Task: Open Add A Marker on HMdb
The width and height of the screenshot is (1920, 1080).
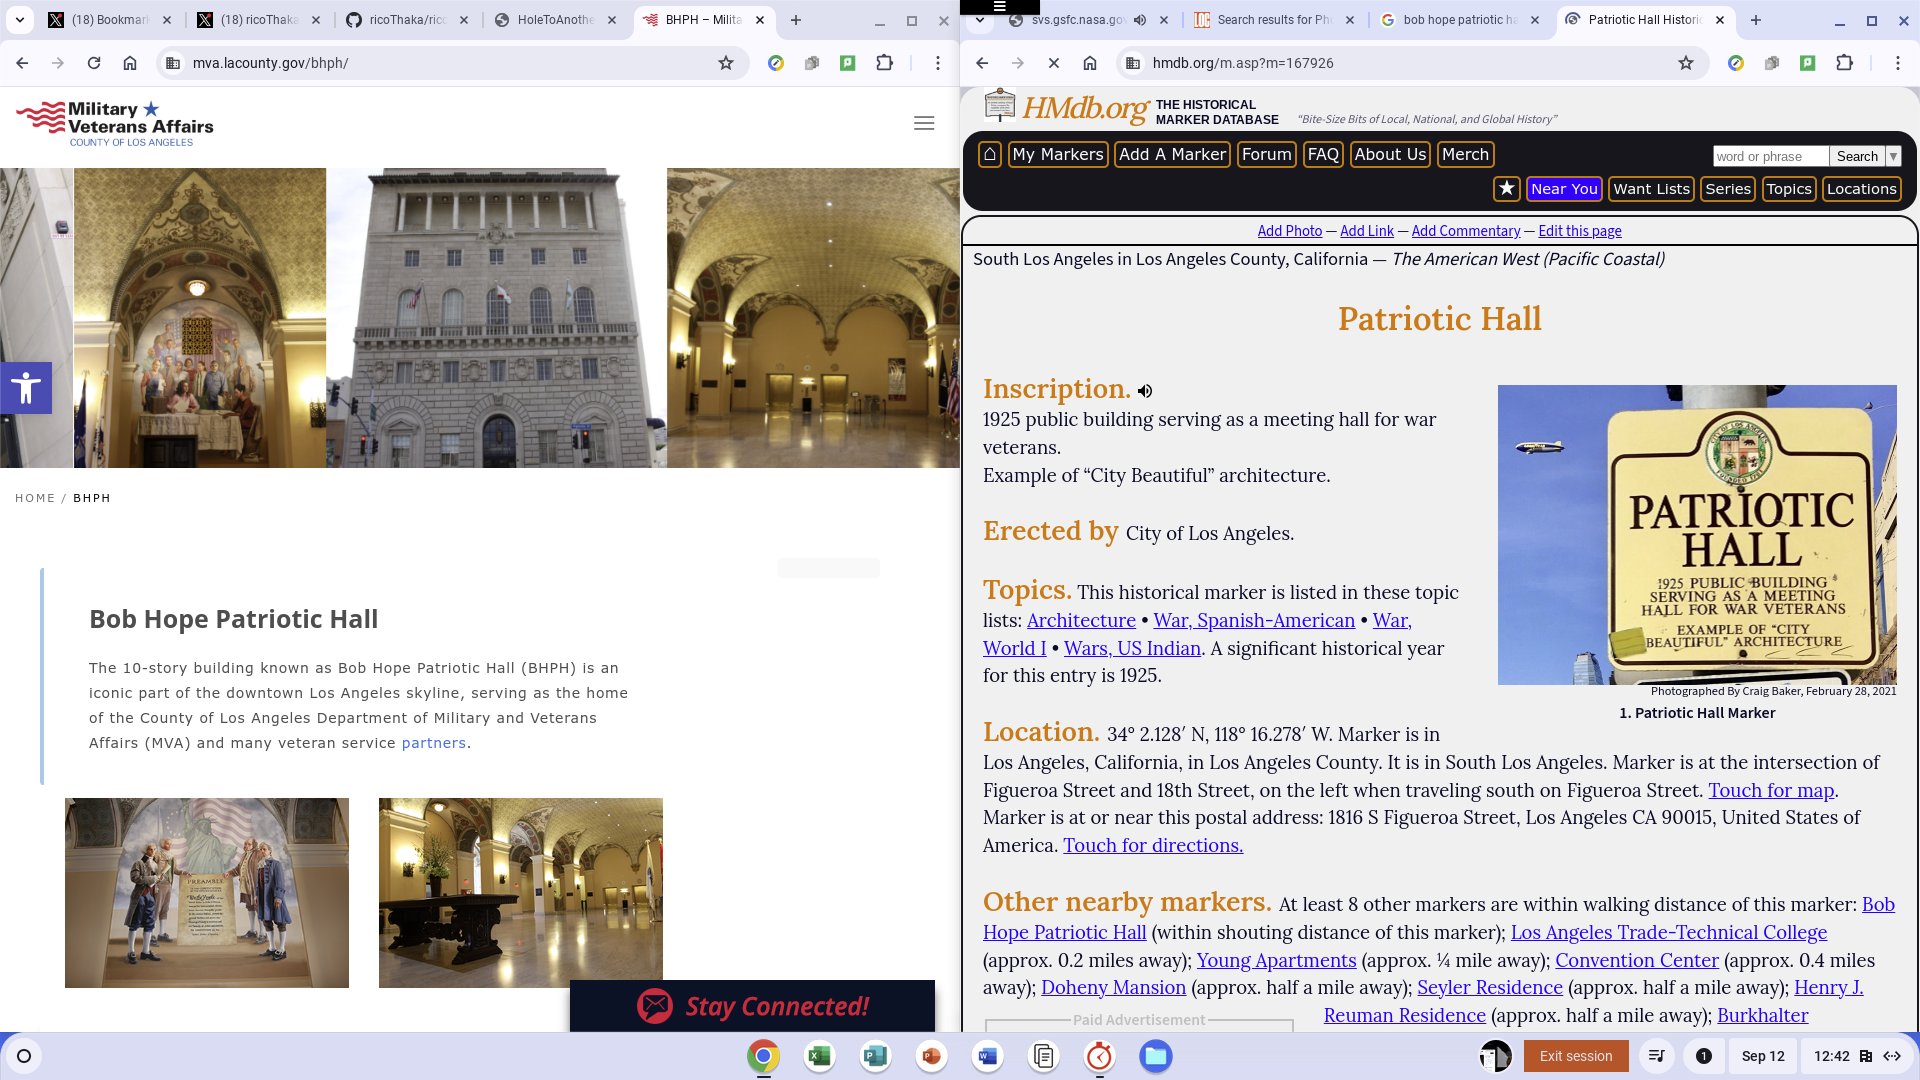Action: [x=1172, y=154]
